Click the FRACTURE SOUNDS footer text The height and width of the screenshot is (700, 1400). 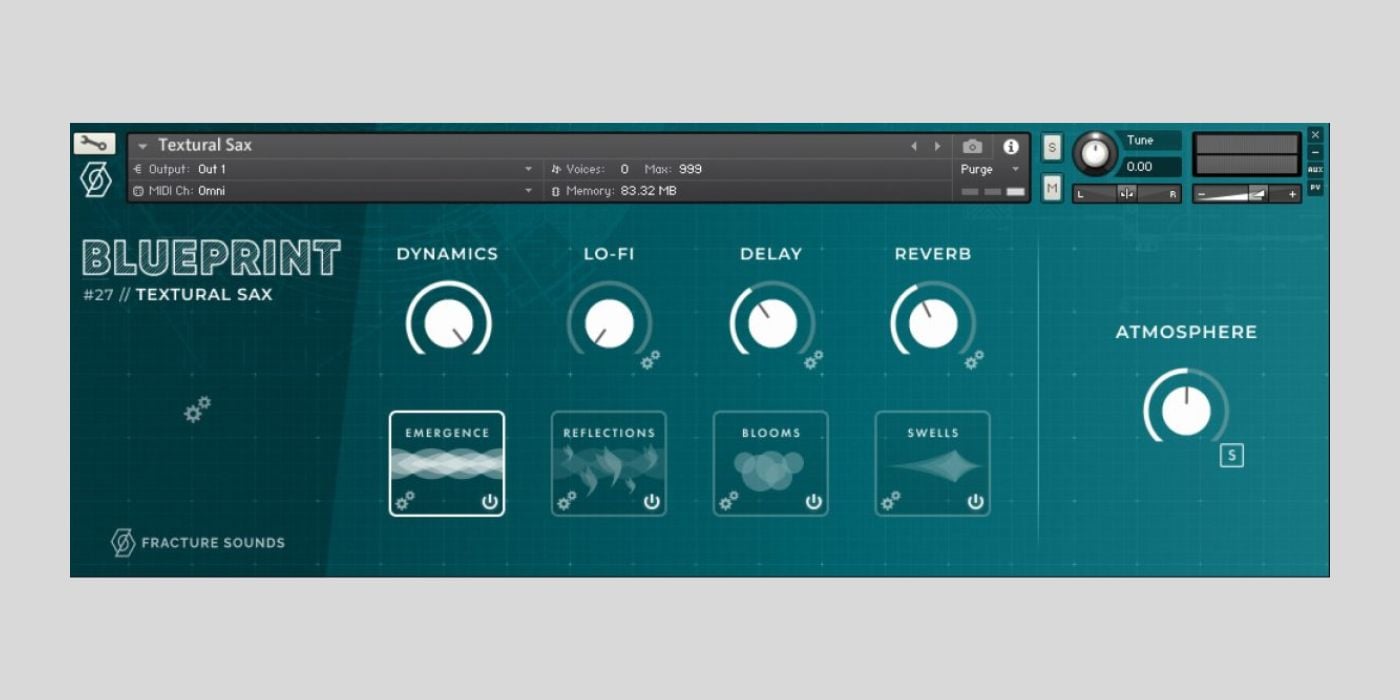pyautogui.click(x=213, y=543)
